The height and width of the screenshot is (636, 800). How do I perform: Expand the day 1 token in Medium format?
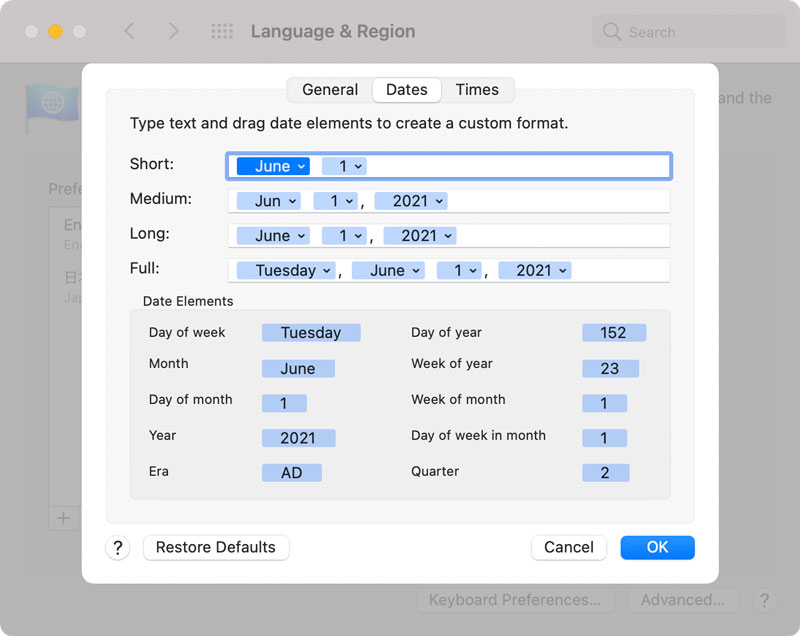[335, 201]
